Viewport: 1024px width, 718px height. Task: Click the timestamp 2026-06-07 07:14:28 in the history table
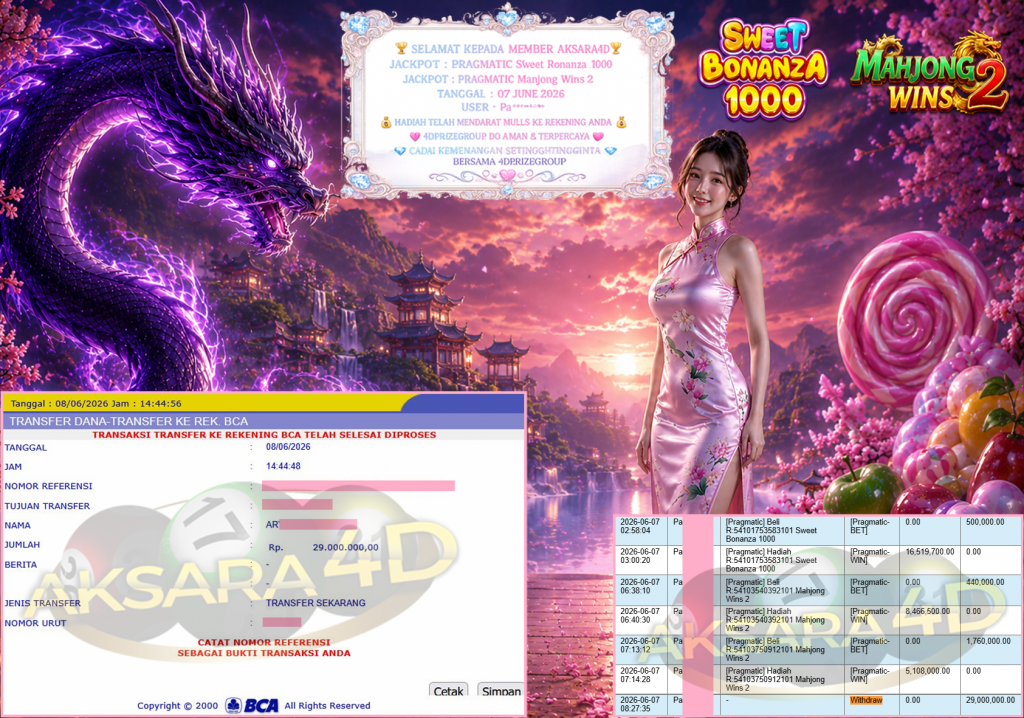(x=641, y=675)
